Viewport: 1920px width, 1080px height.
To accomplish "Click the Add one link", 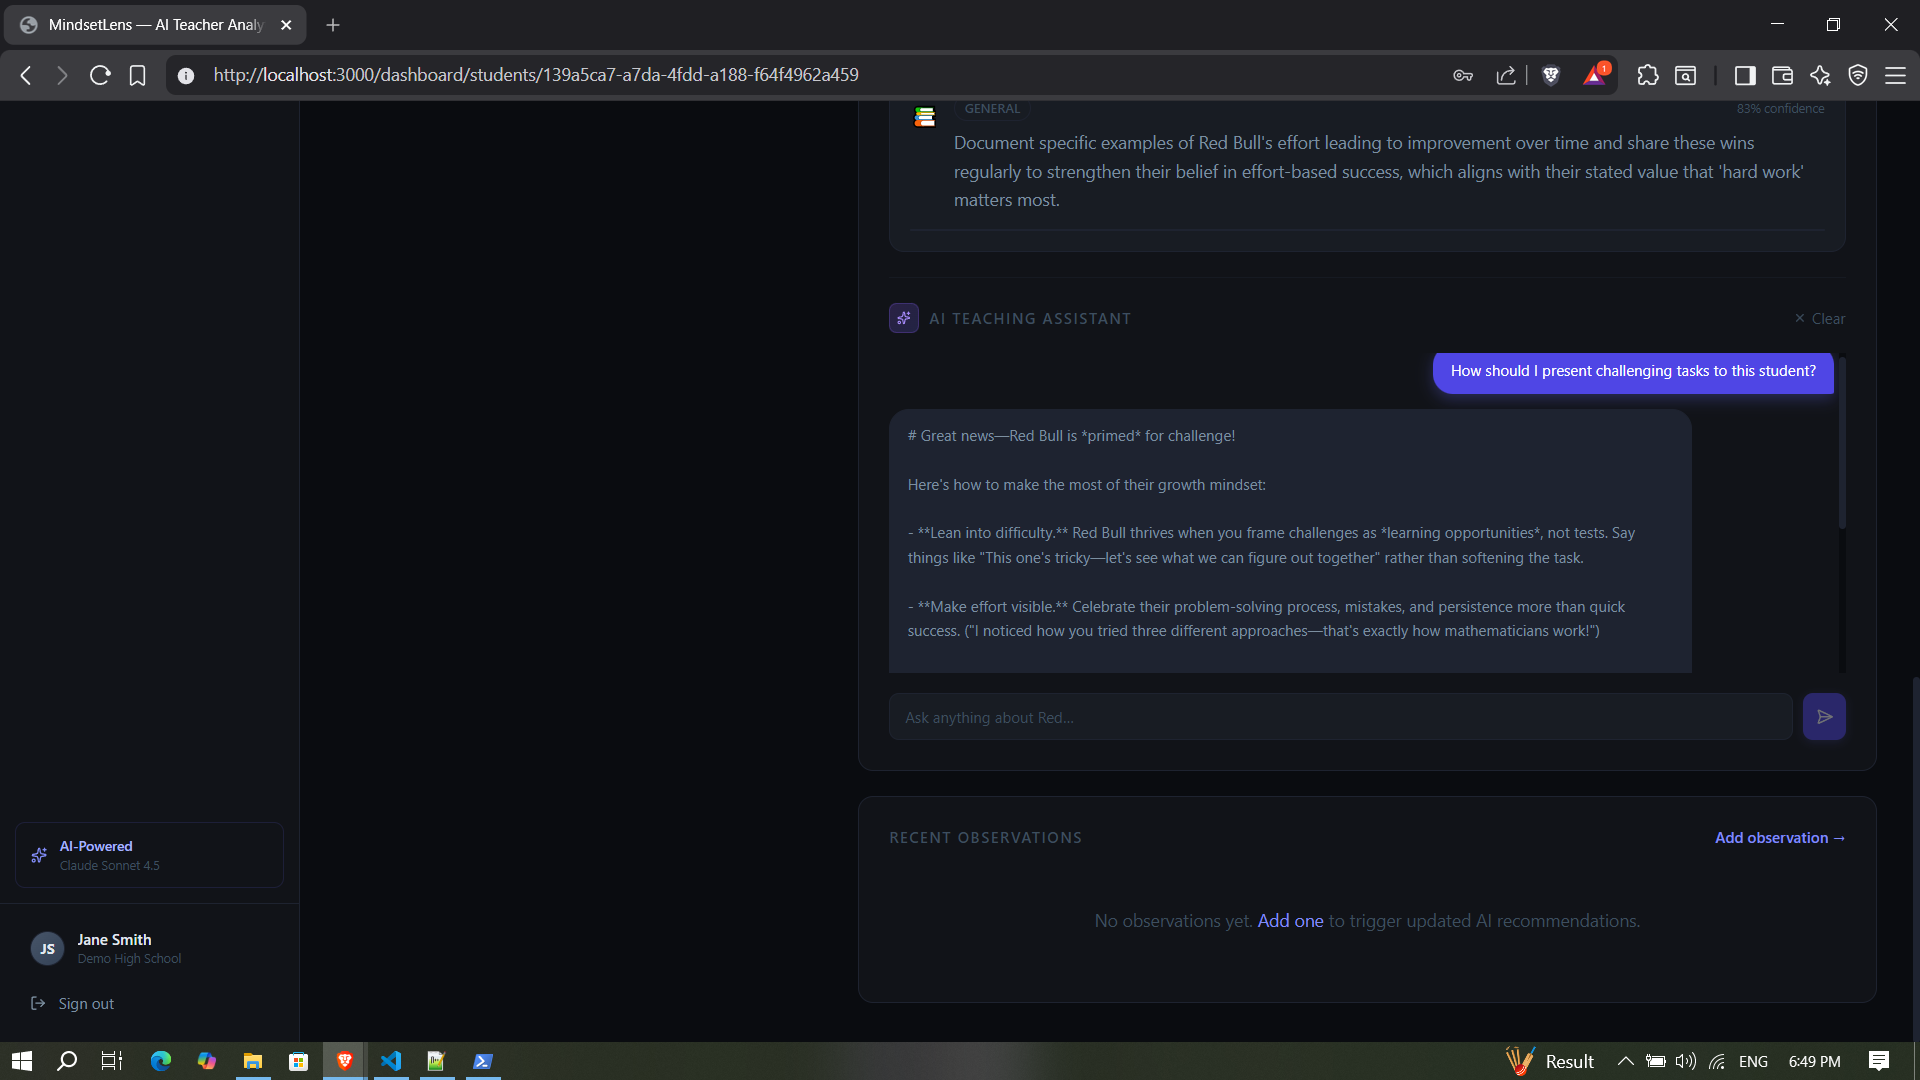I will [1290, 921].
